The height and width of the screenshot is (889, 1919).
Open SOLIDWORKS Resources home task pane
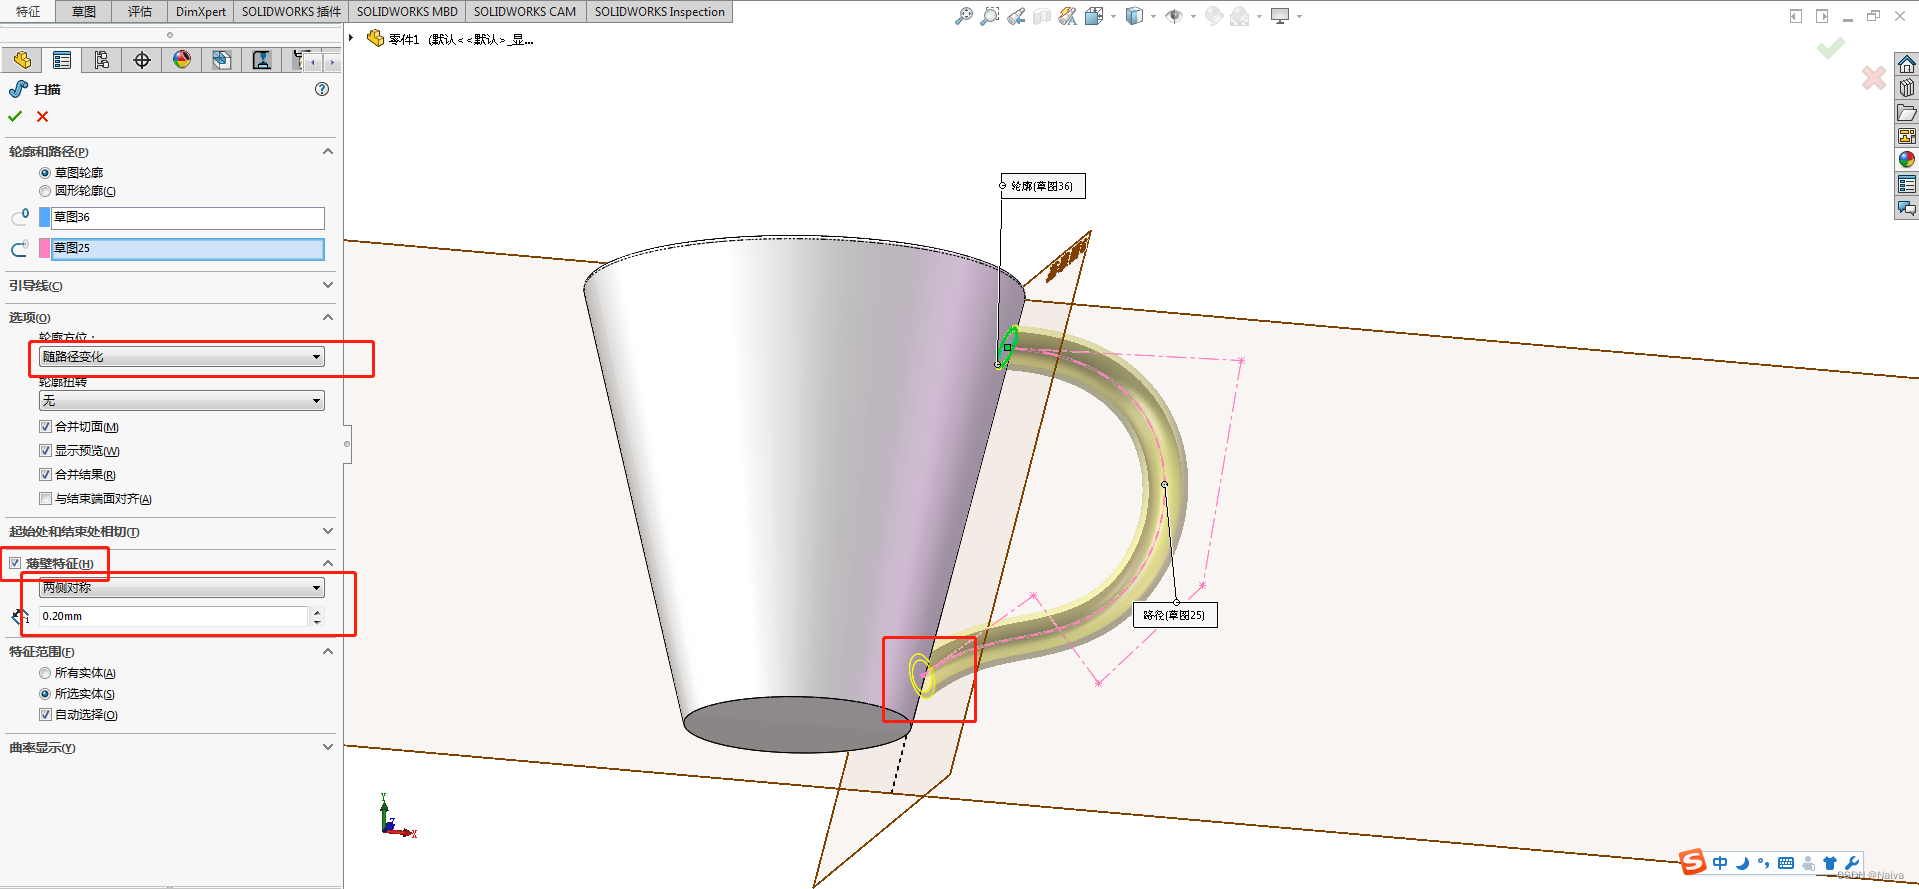pyautogui.click(x=1907, y=64)
